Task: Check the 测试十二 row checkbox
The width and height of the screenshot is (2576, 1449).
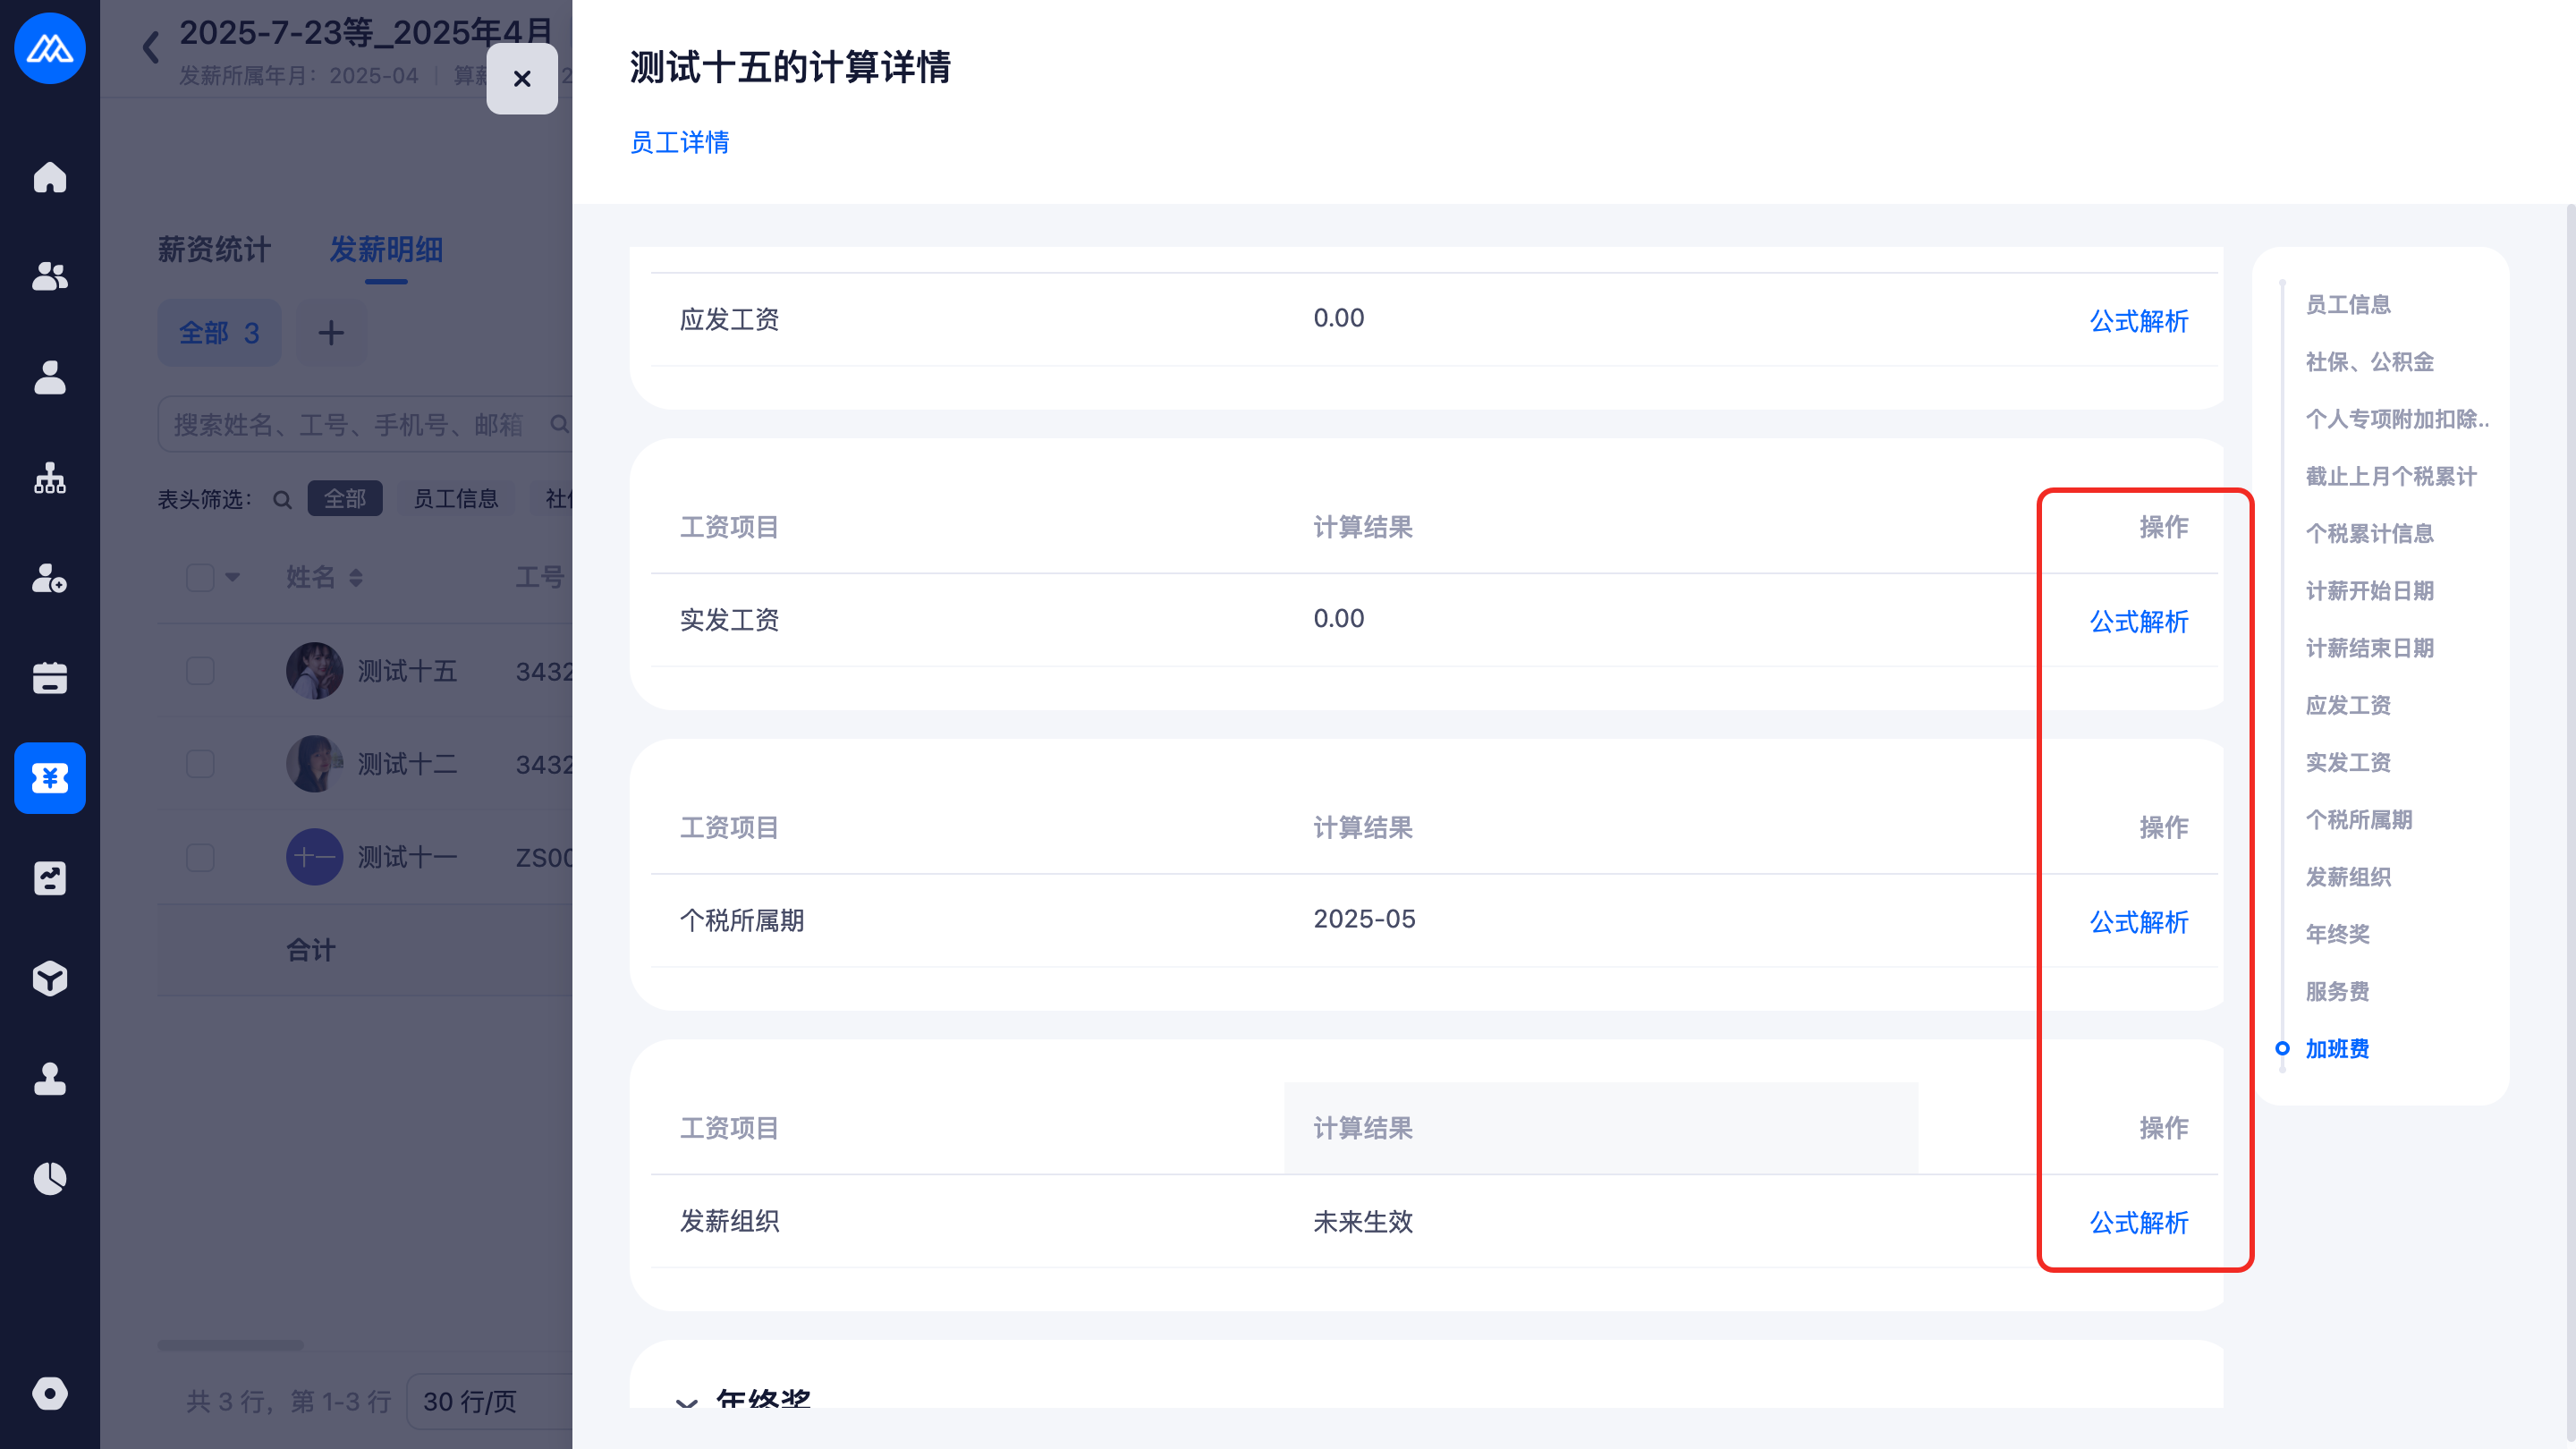Action: point(200,764)
